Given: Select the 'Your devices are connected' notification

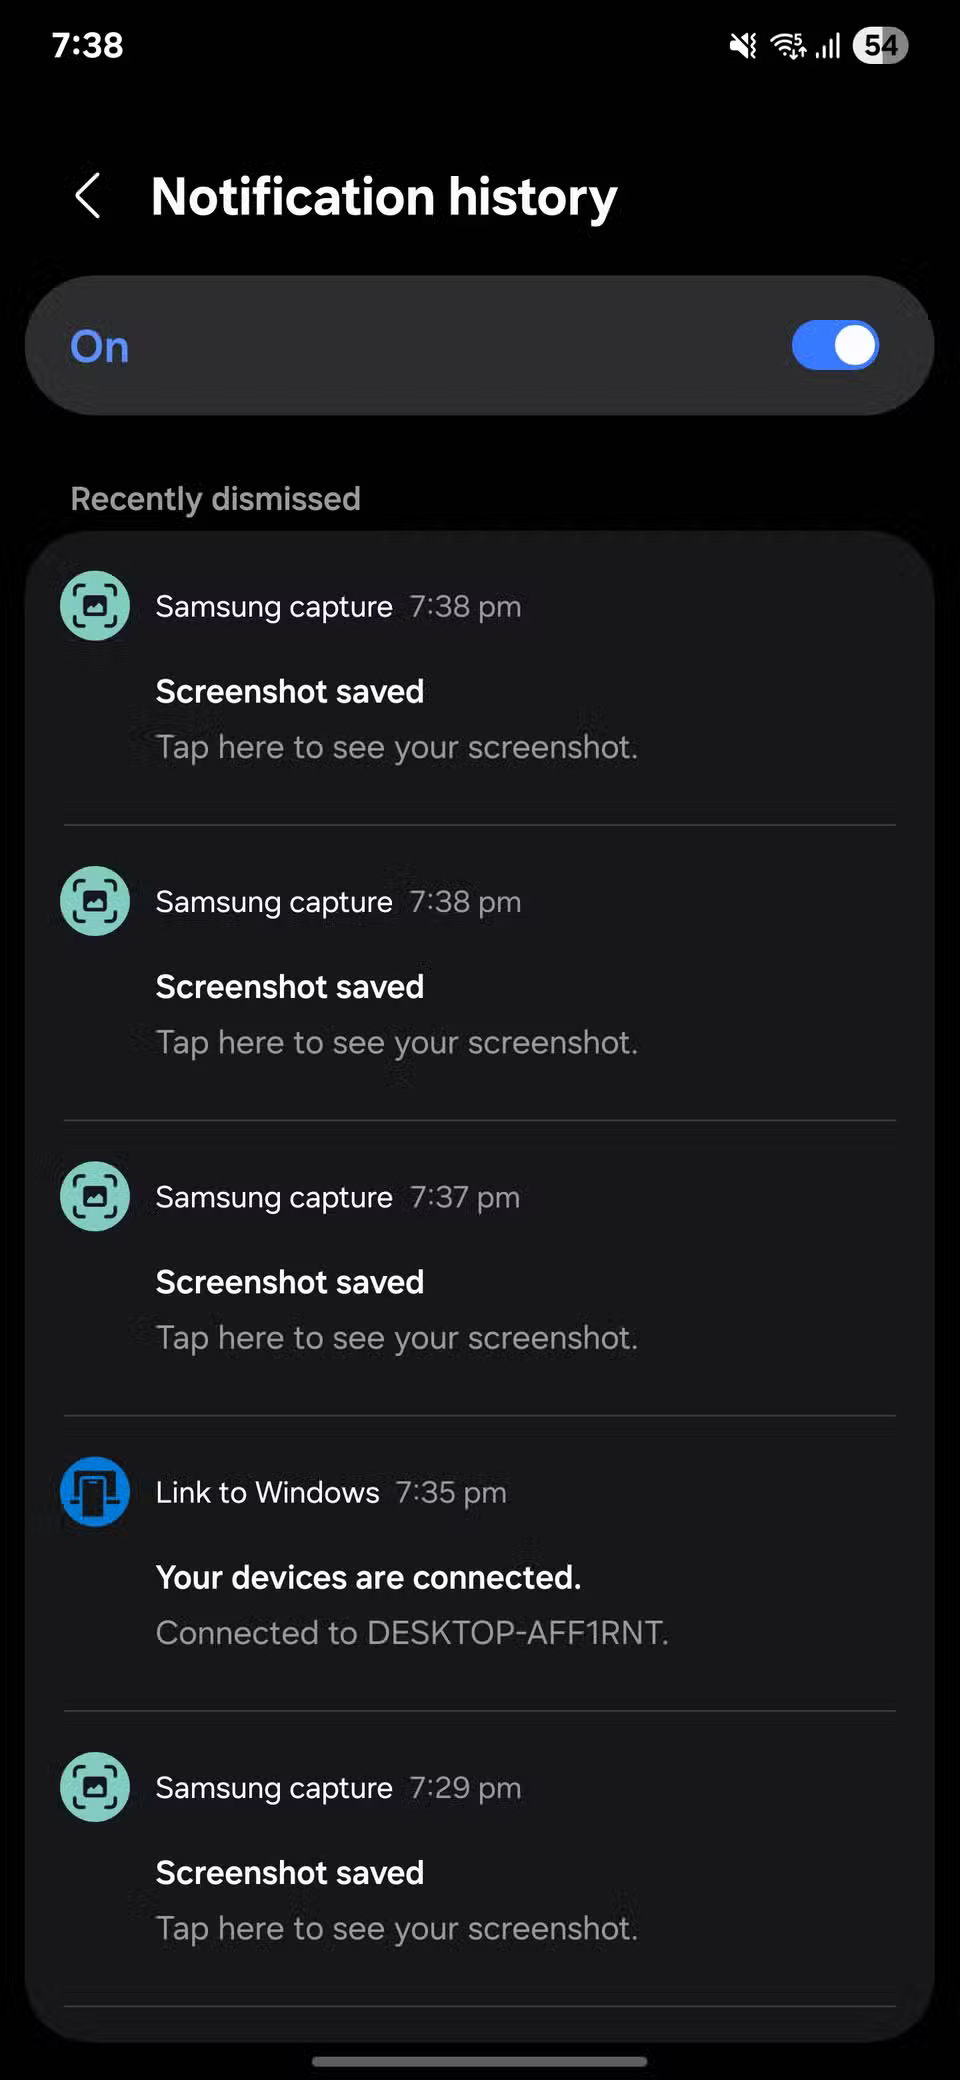Looking at the screenshot, I should [x=368, y=1577].
